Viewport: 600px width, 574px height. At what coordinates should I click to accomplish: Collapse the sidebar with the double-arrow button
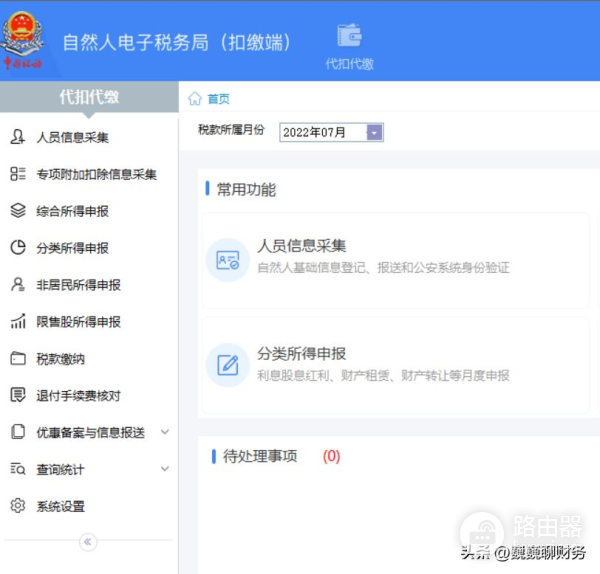coord(88,542)
